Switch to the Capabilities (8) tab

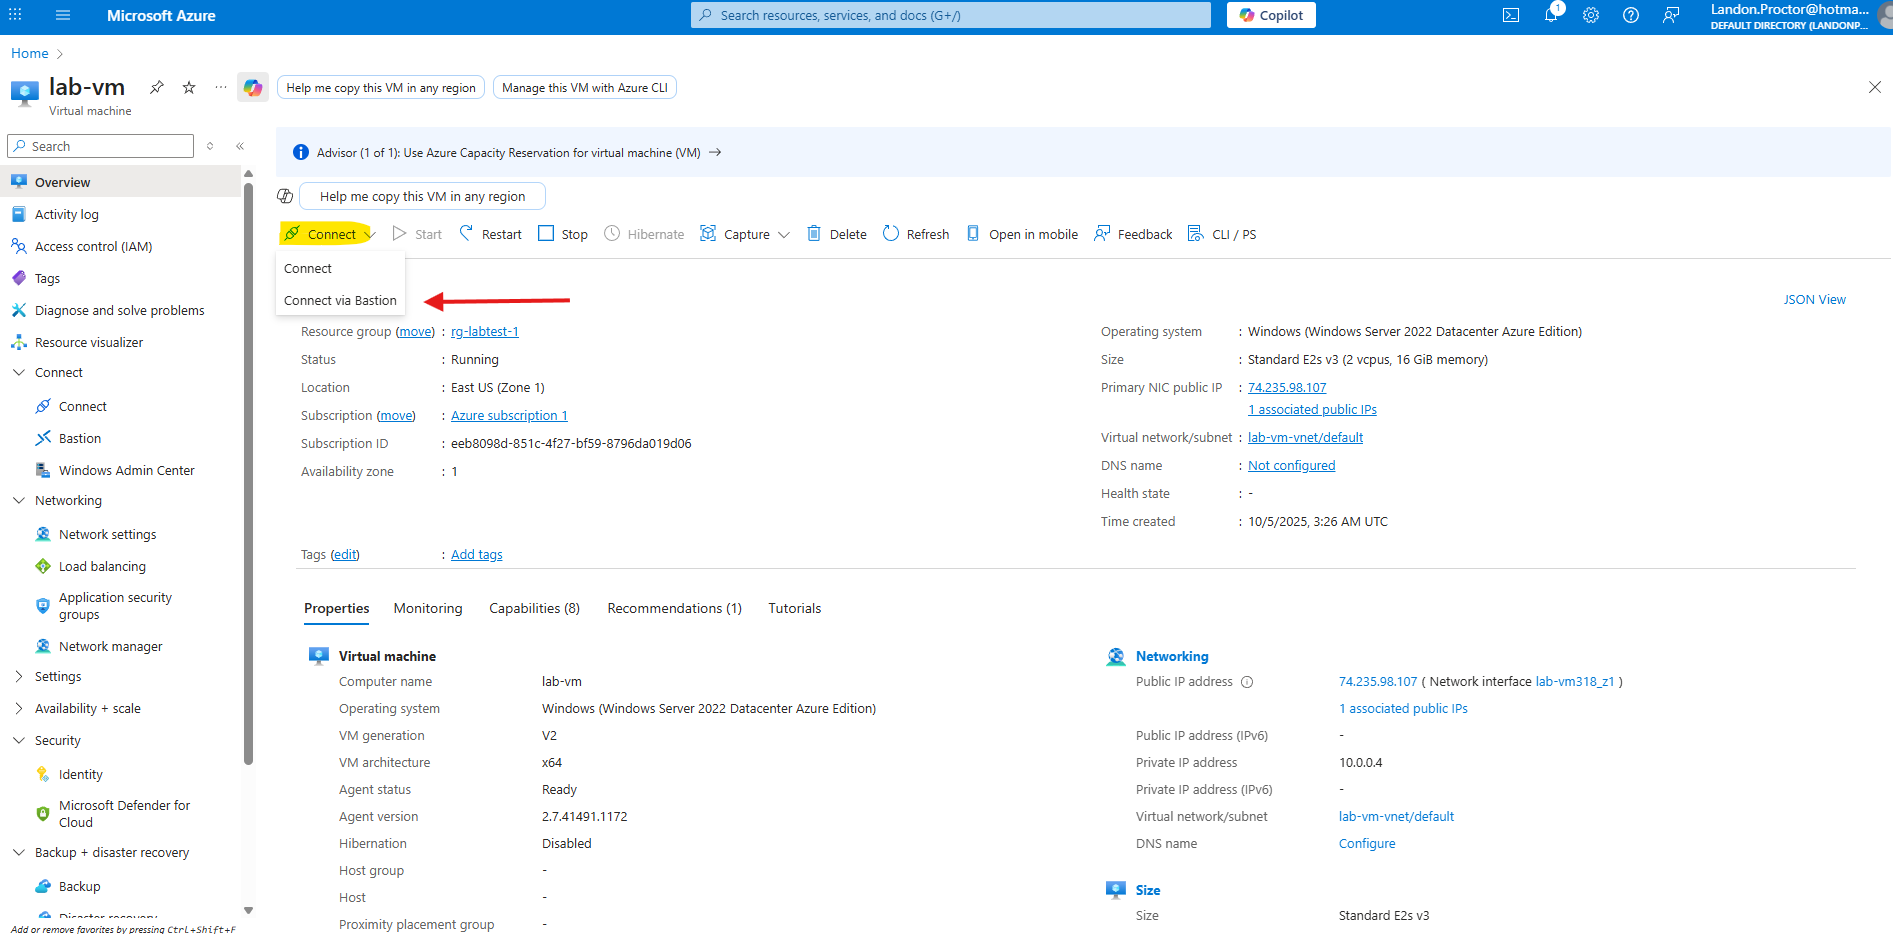(534, 608)
